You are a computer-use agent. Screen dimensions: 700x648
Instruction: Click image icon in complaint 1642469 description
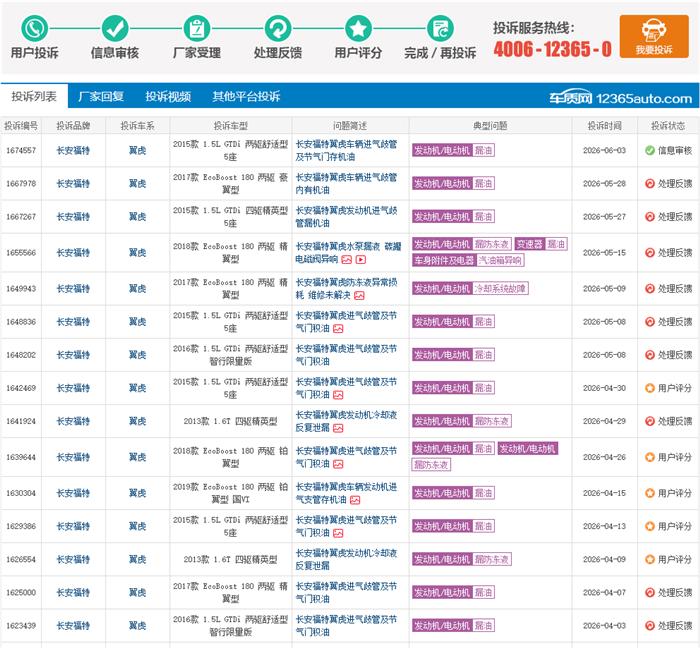(x=338, y=395)
